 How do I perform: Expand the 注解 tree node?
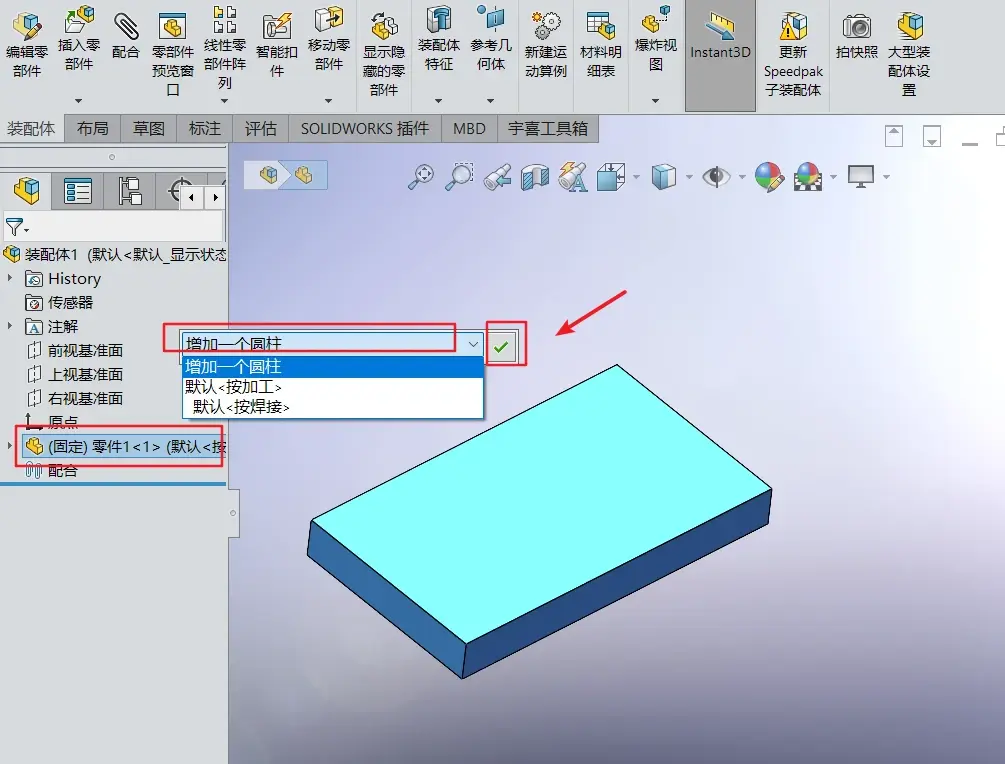[x=10, y=326]
